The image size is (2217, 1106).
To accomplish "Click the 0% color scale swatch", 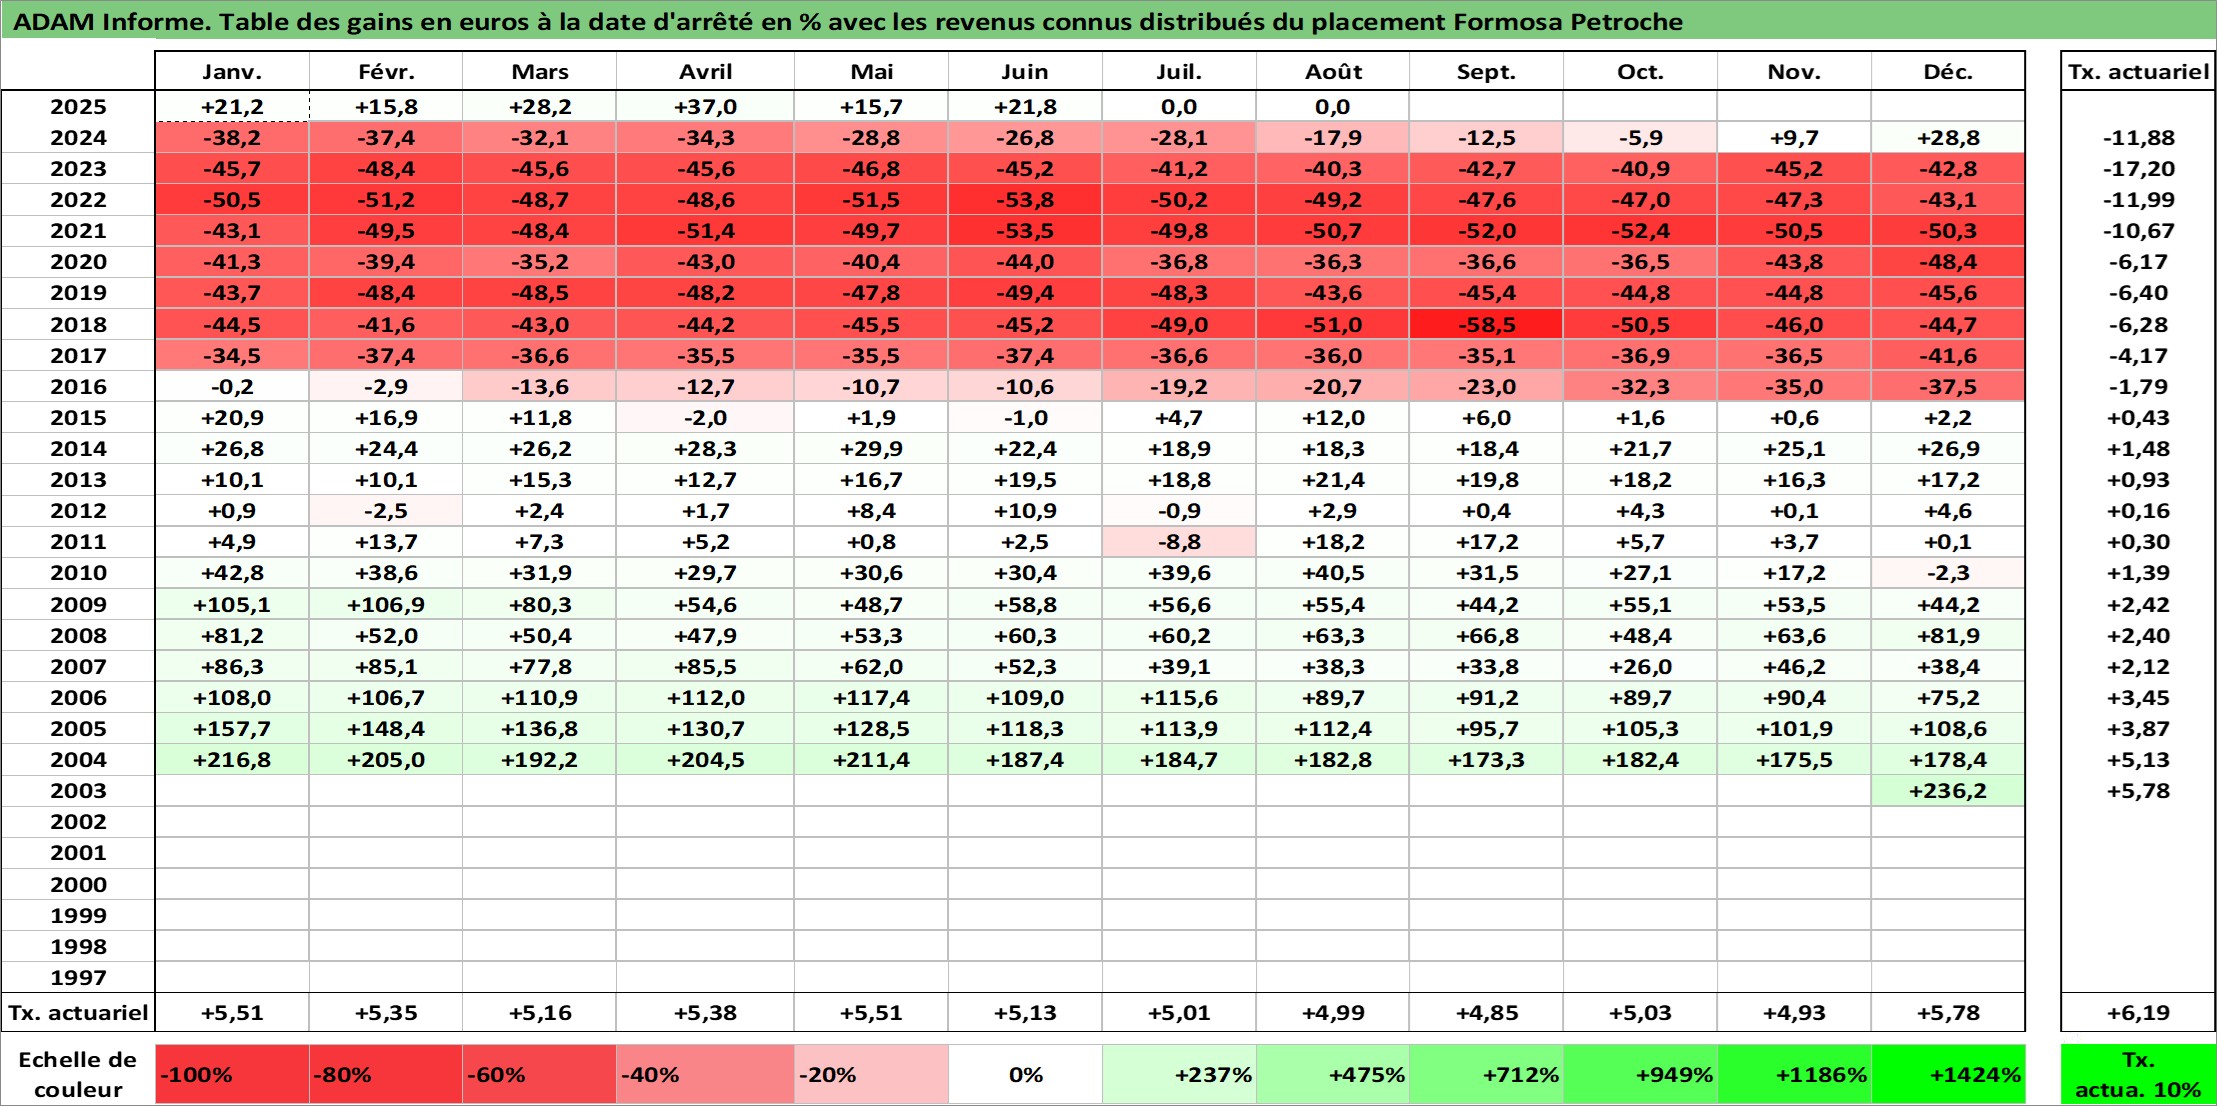I will pyautogui.click(x=1025, y=1075).
